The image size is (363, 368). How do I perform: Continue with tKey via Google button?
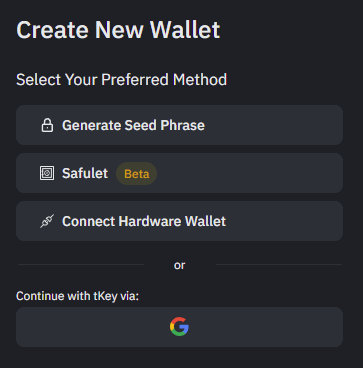coord(179,327)
